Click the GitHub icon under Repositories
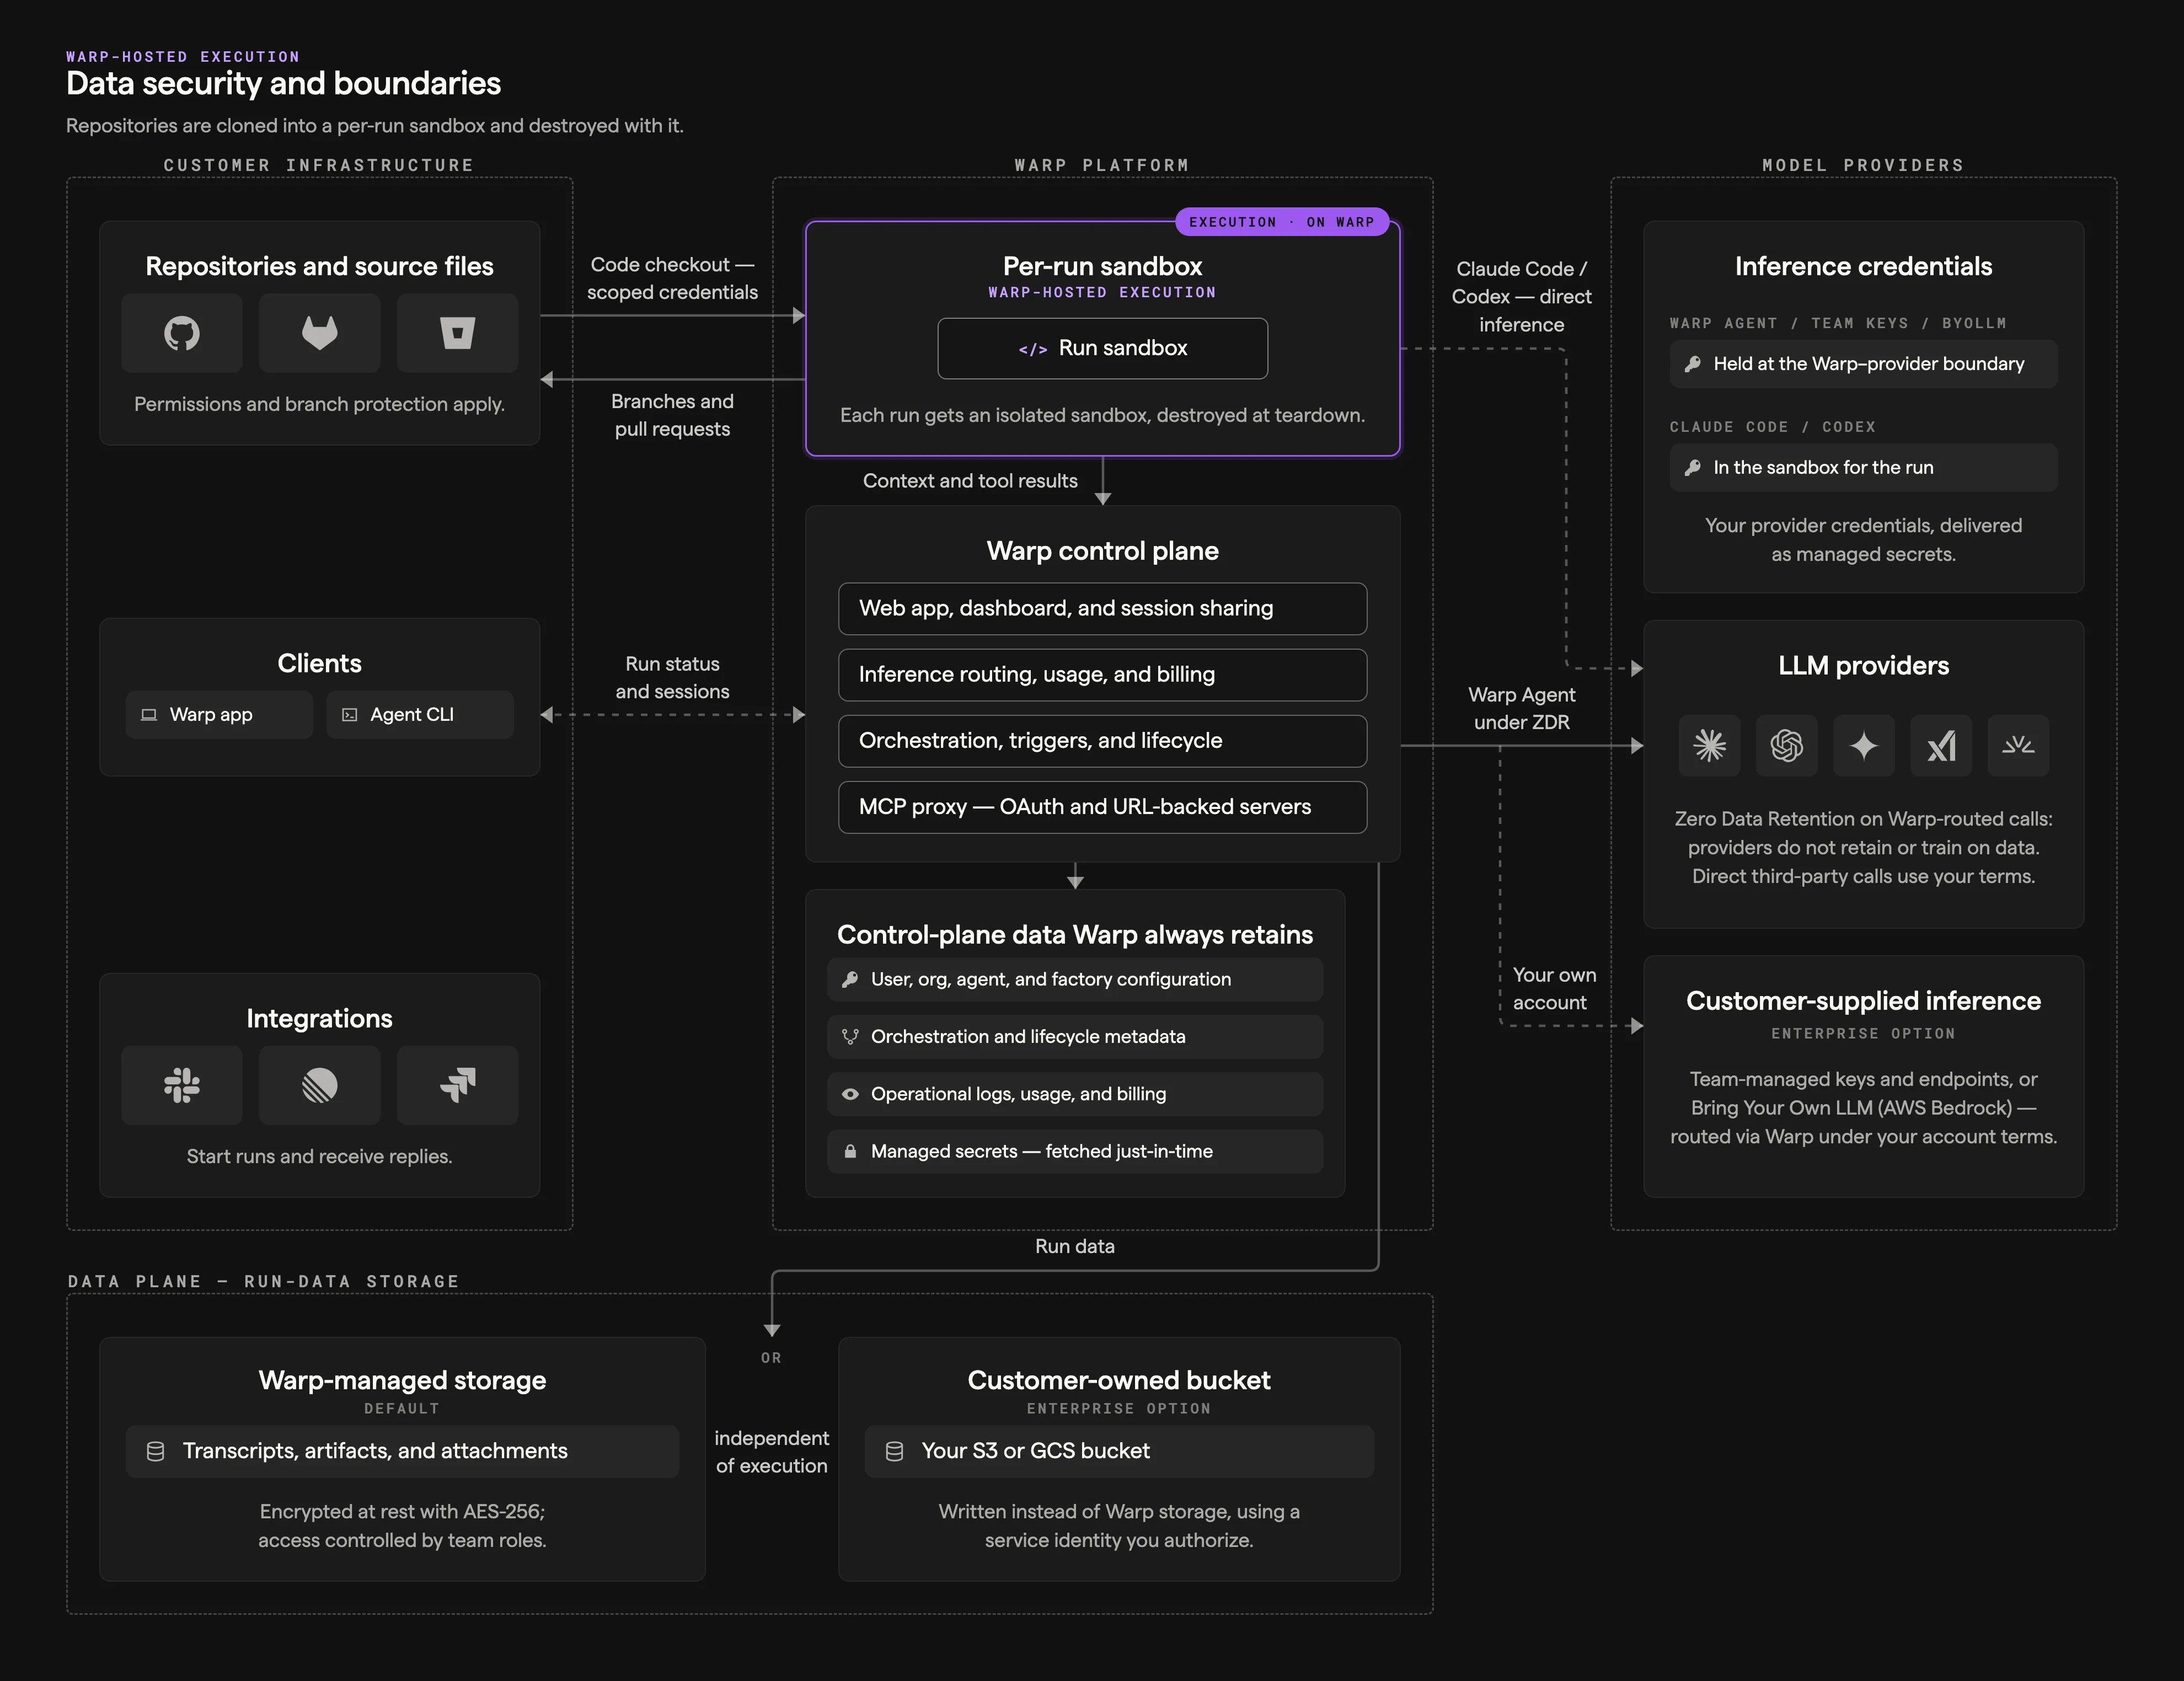This screenshot has width=2184, height=1681. point(182,333)
